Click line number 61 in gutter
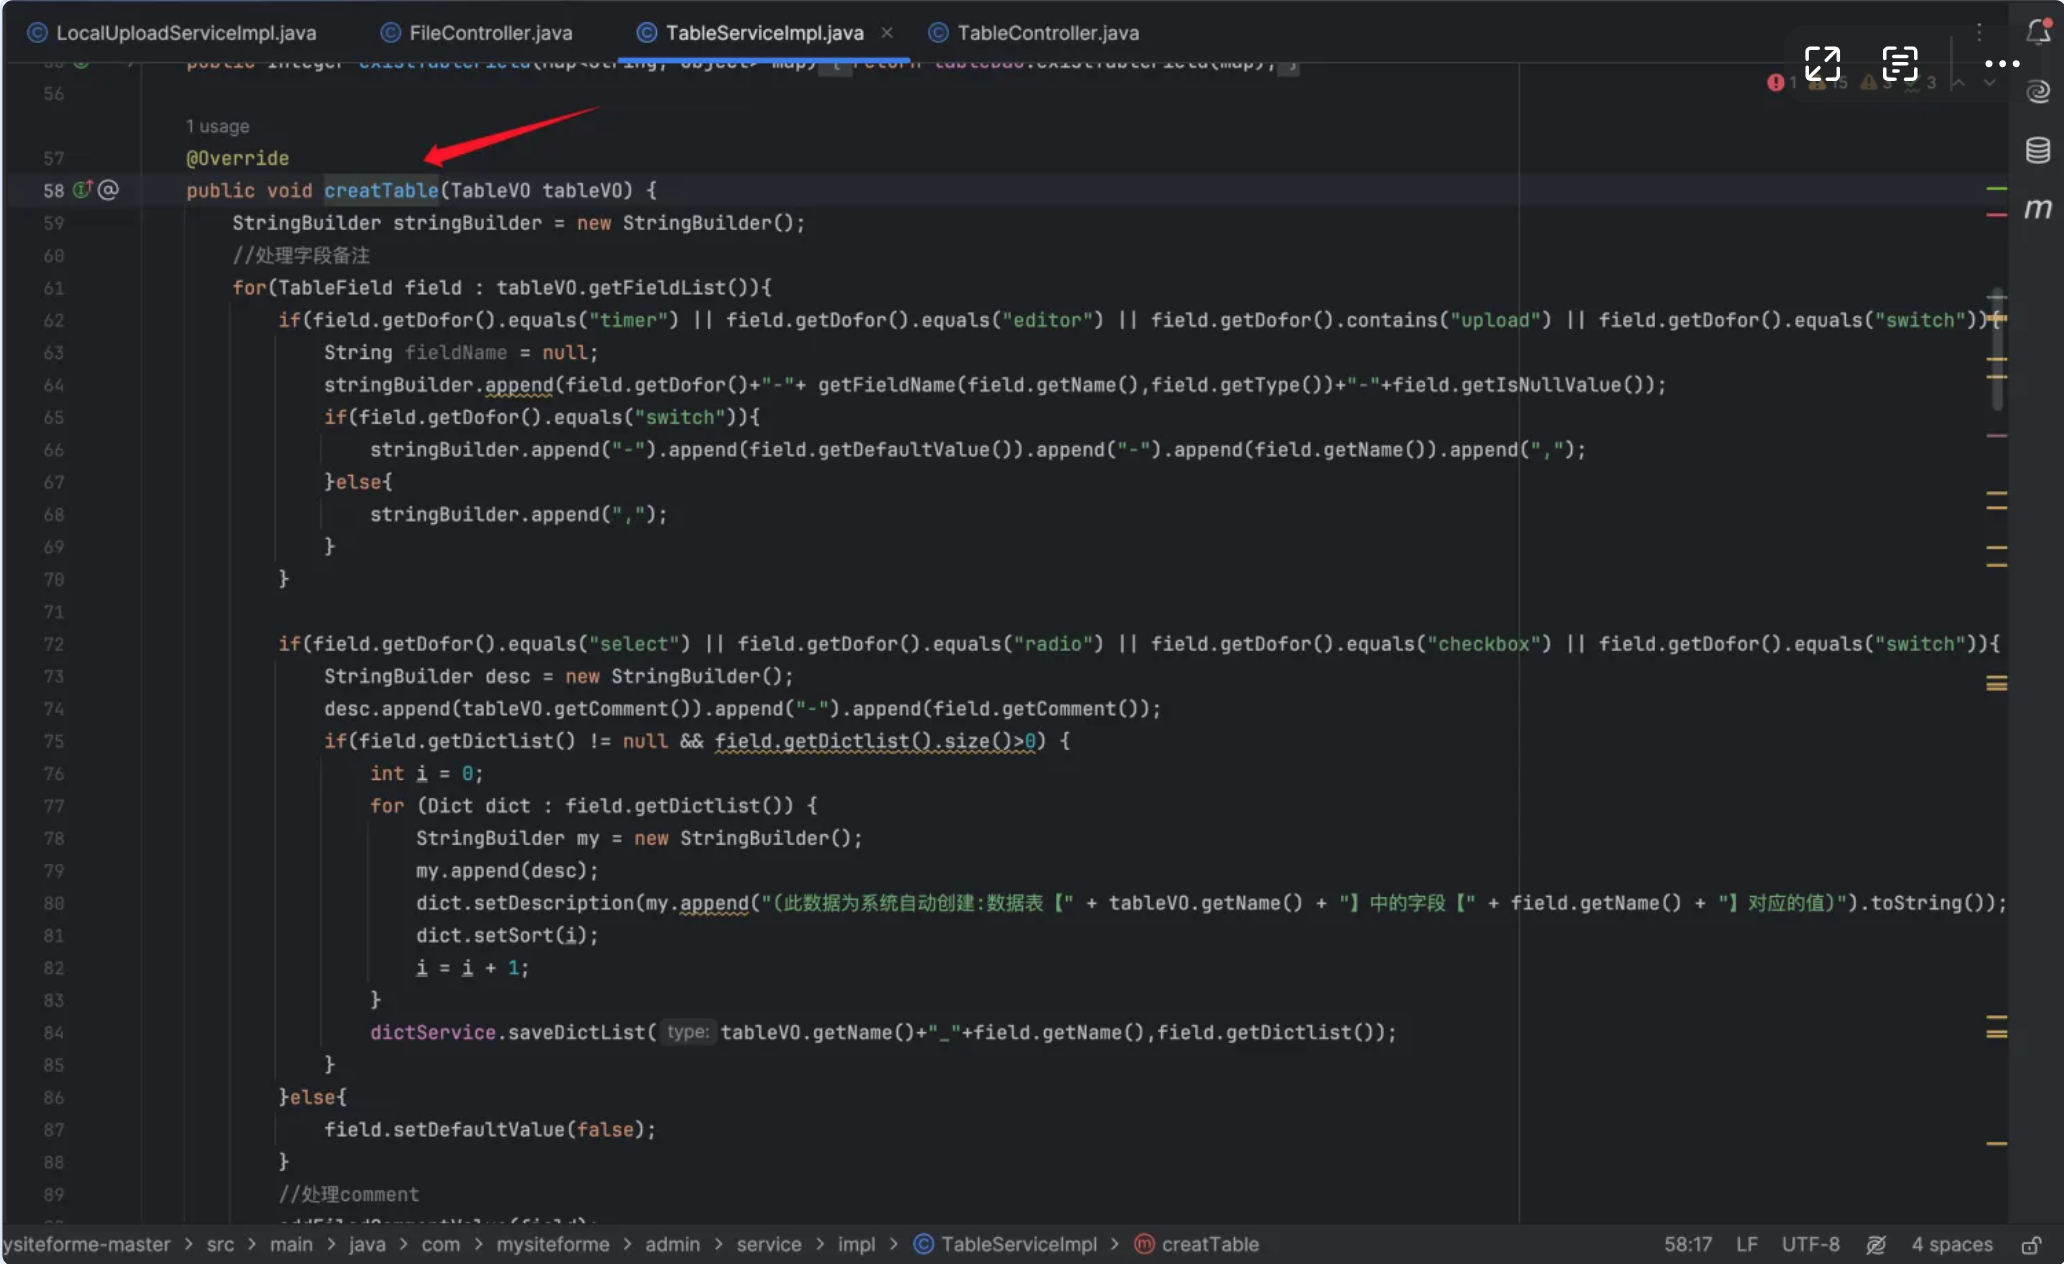The height and width of the screenshot is (1264, 2064). tap(53, 288)
